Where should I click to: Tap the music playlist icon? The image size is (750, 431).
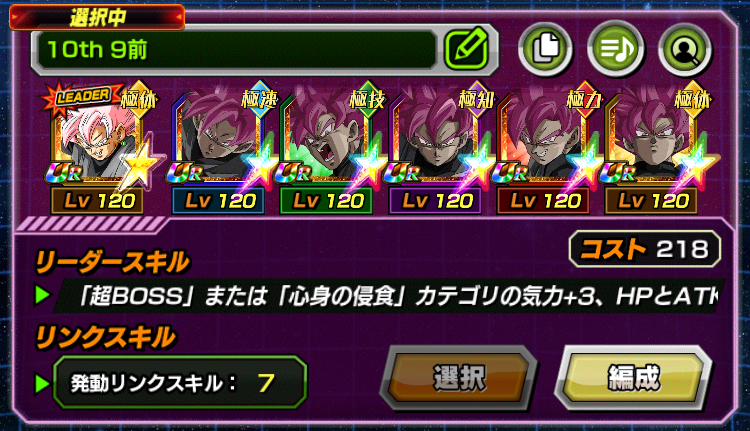coord(616,49)
